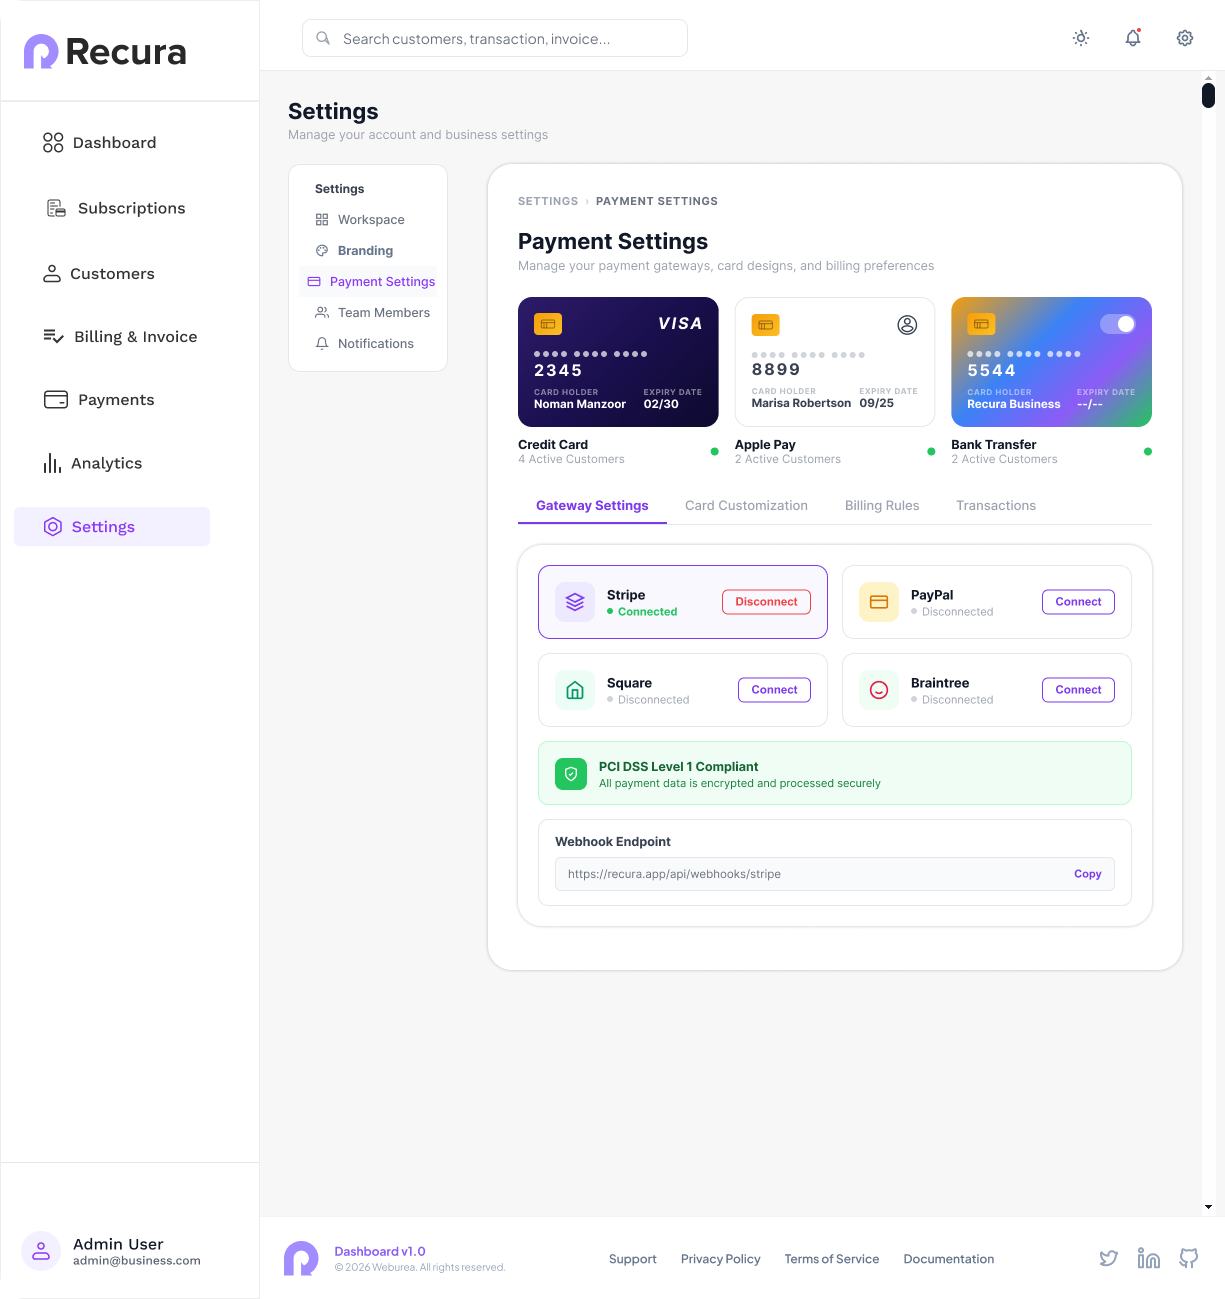Toggle light/dark theme sun icon

1081,38
